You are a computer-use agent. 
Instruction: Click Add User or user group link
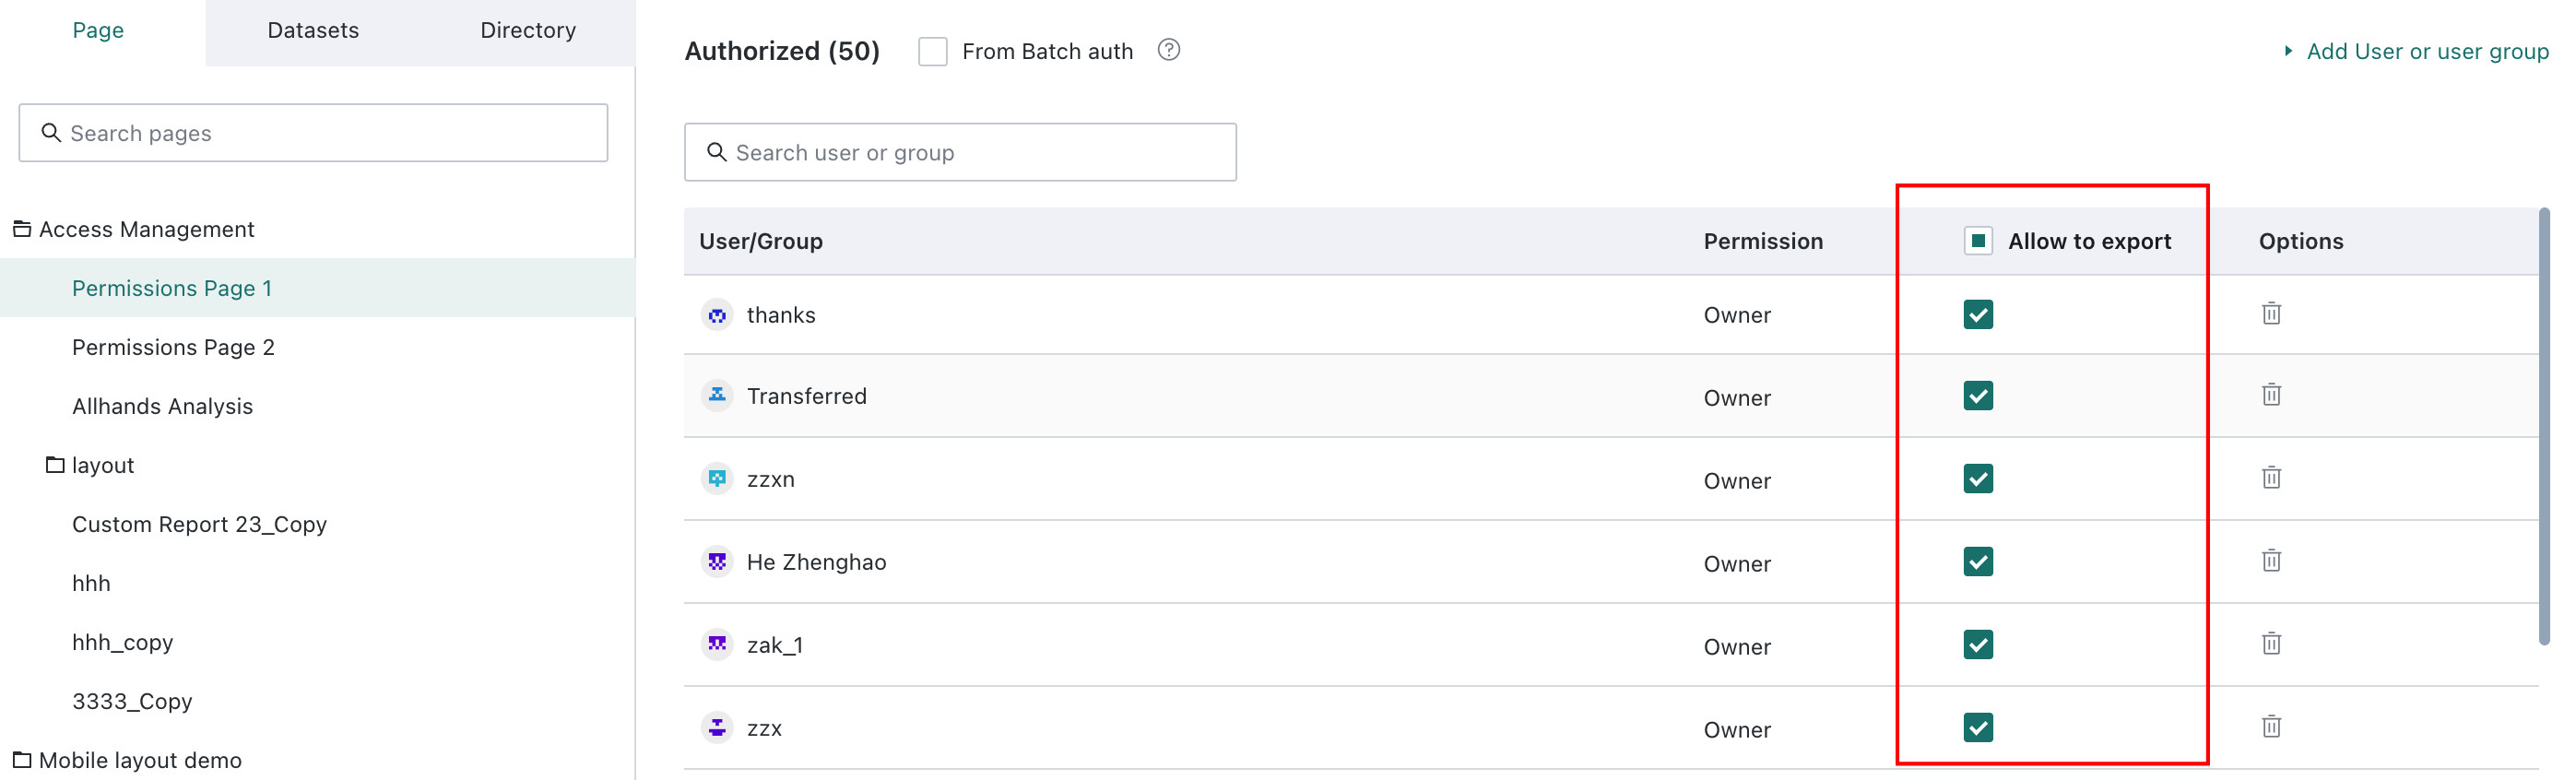[2427, 51]
